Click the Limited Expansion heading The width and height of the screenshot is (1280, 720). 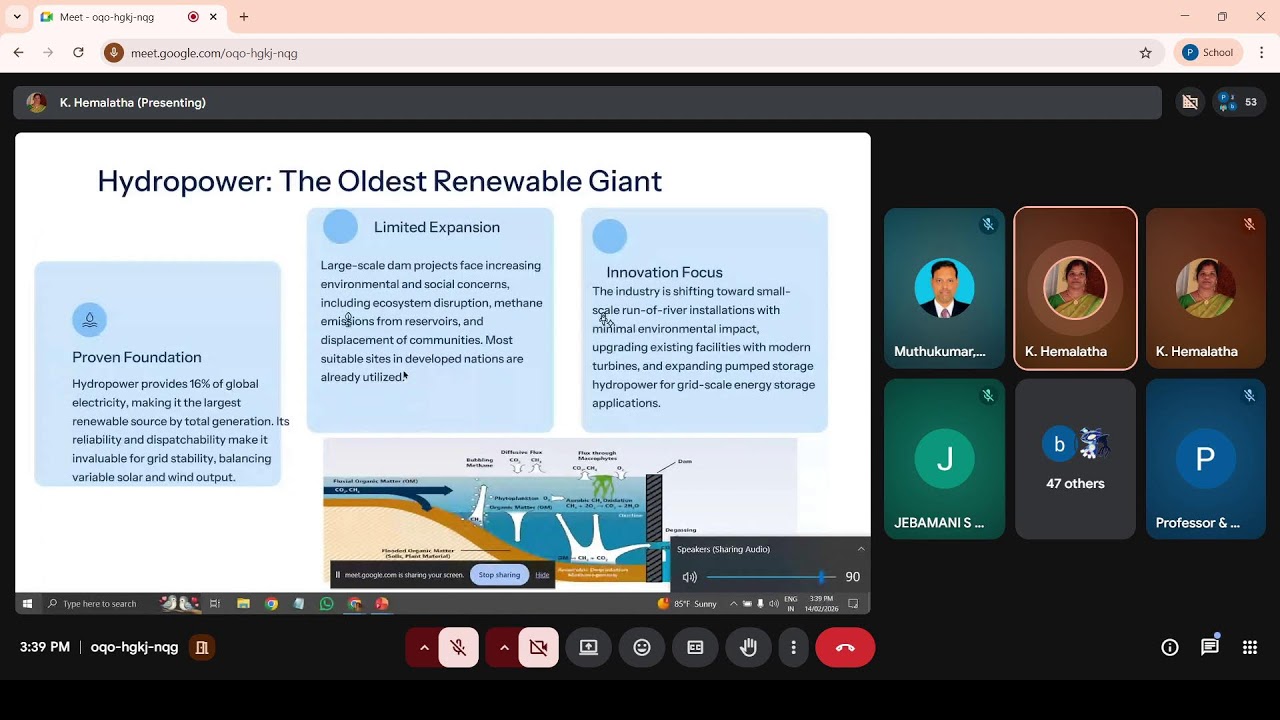[437, 227]
